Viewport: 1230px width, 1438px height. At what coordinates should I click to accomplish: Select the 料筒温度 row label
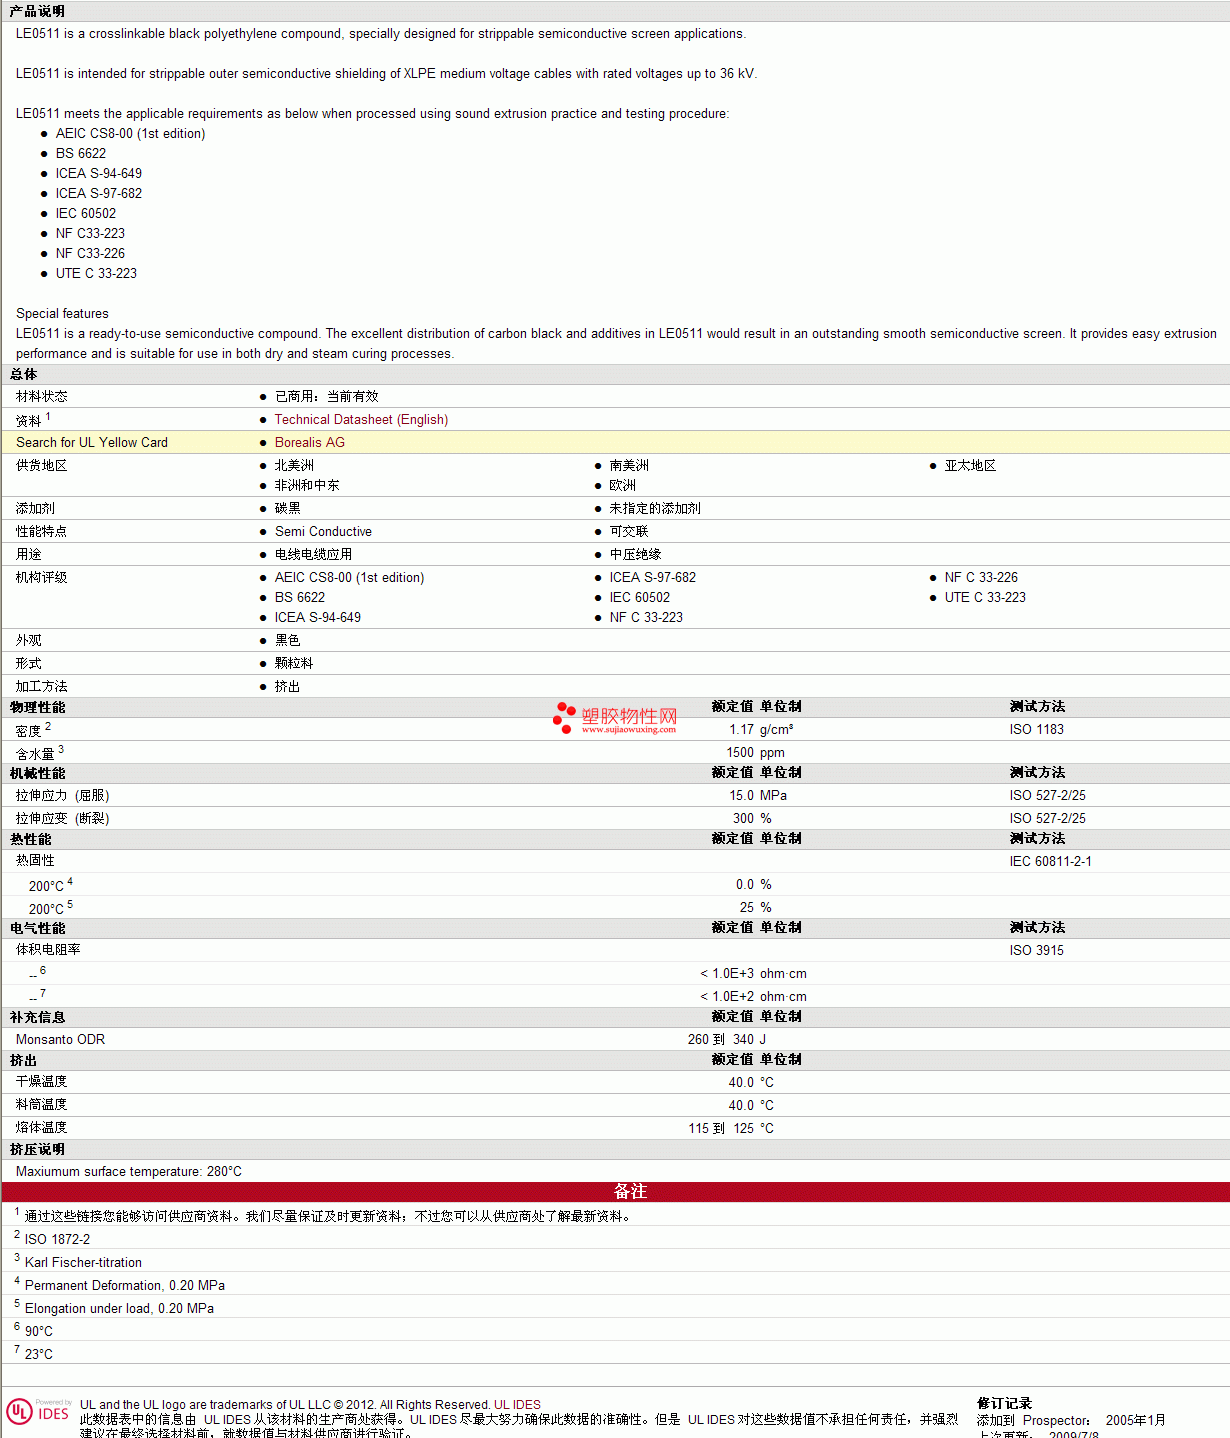42,1105
